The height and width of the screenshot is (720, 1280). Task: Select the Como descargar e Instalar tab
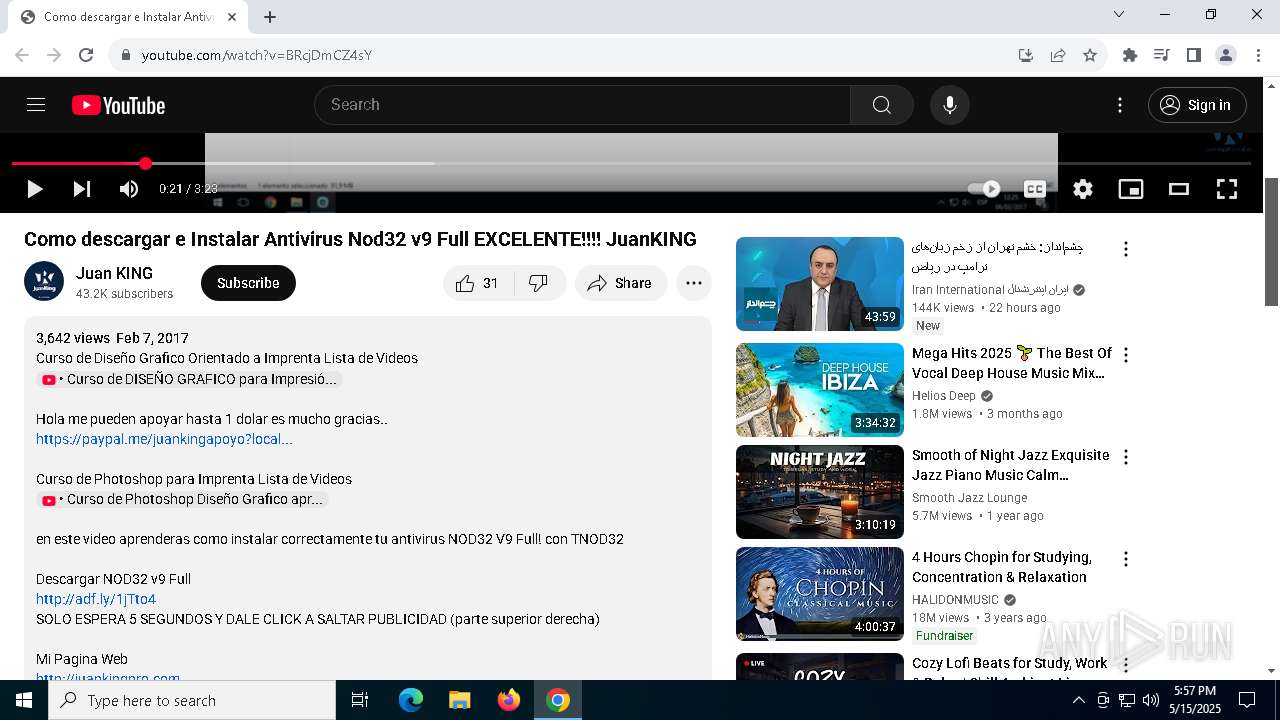[x=128, y=17]
